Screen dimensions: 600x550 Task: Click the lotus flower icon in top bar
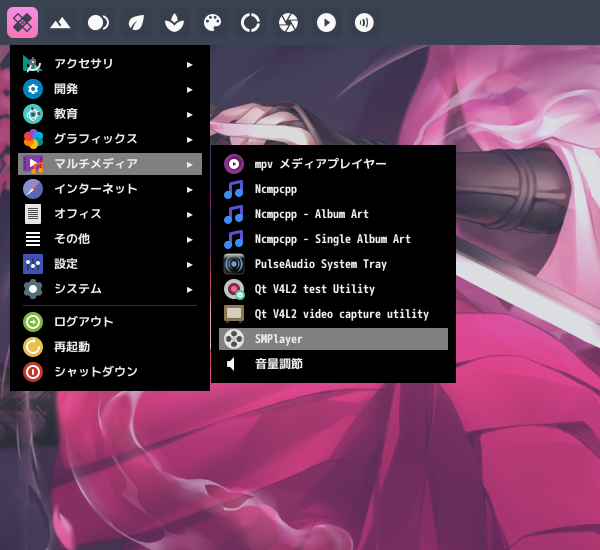pyautogui.click(x=174, y=23)
